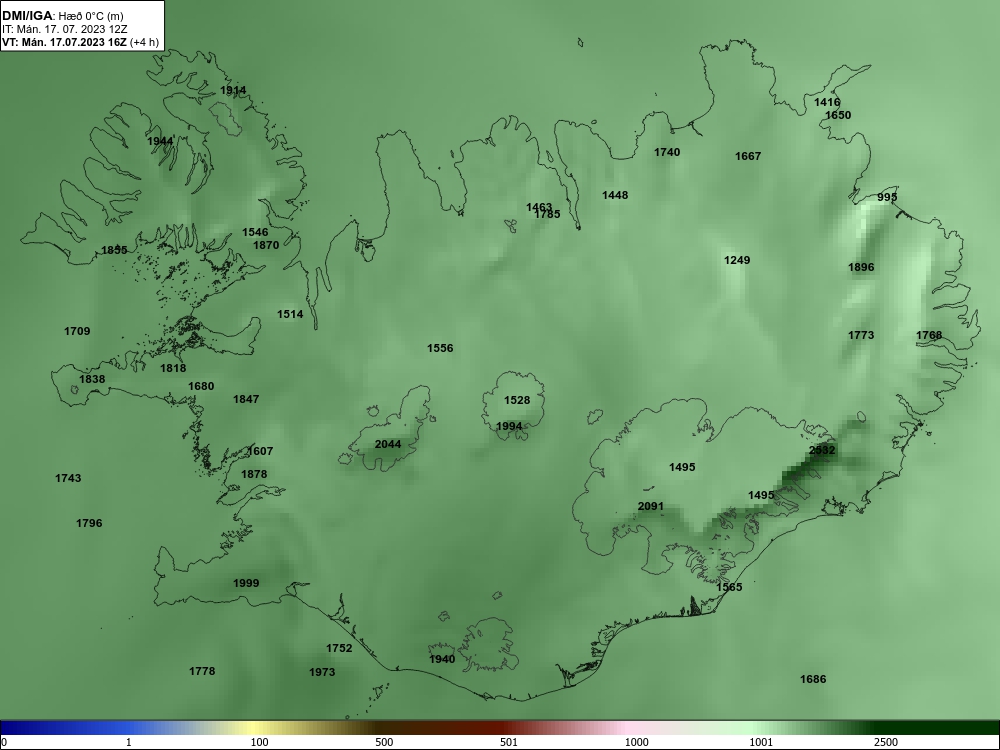The image size is (1000, 750).
Task: Select the 1994 value
Action: (x=509, y=426)
